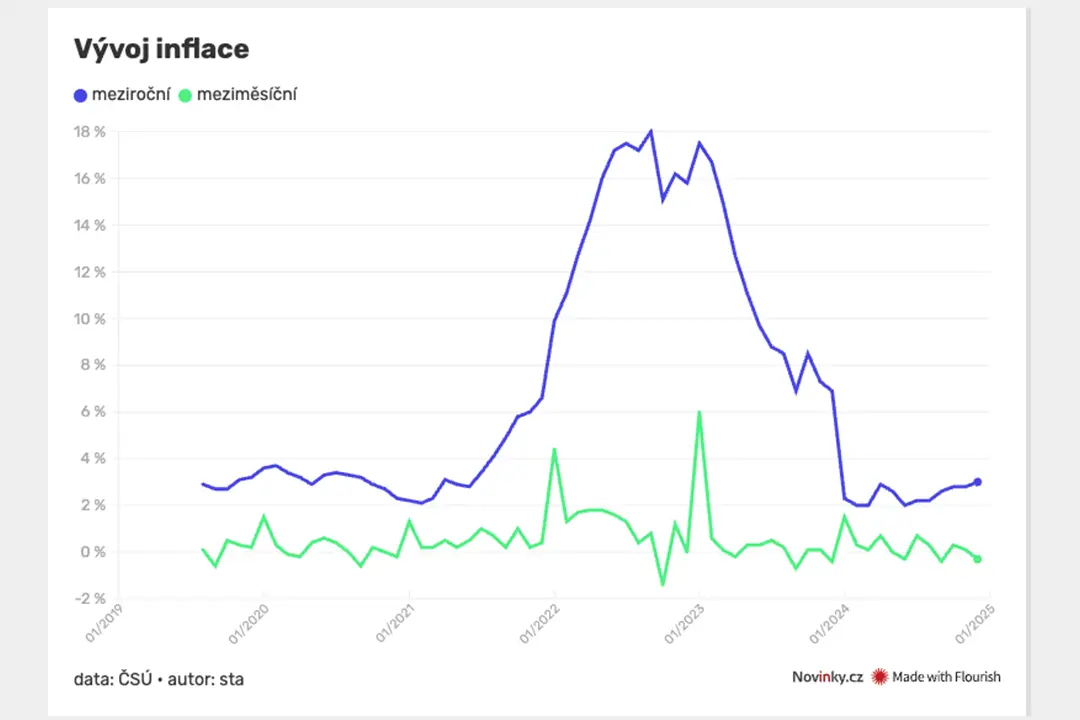Select the blue endpoint marker of meziroční line

pyautogui.click(x=977, y=482)
